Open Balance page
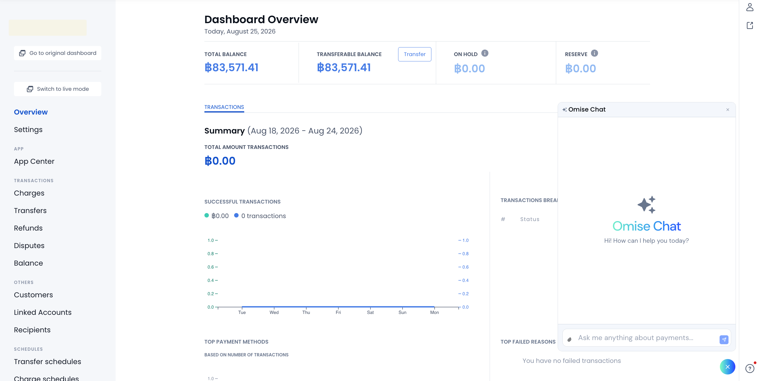 (28, 263)
